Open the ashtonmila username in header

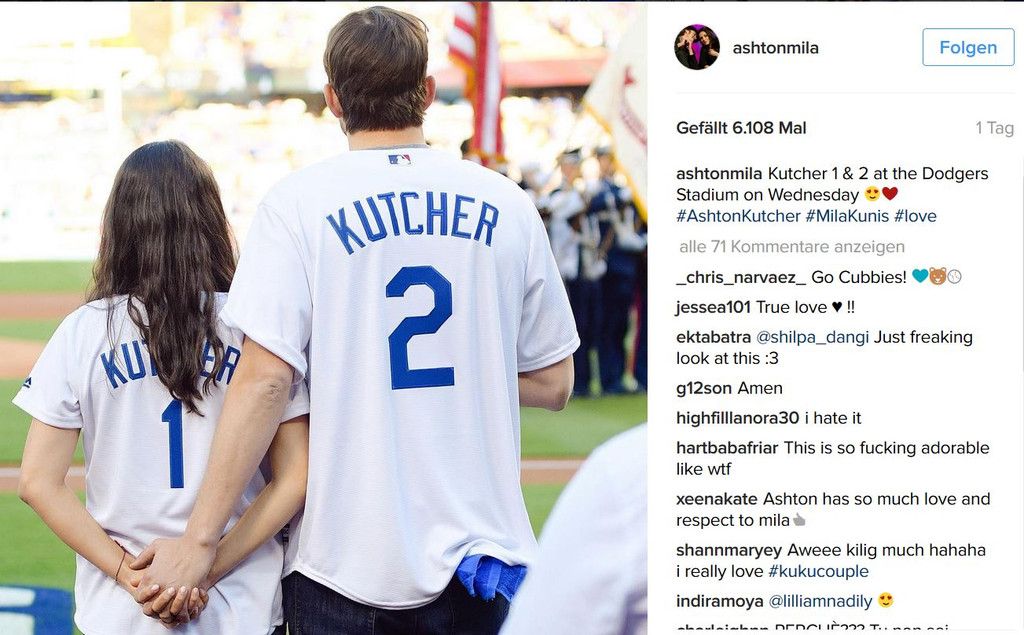[775, 48]
